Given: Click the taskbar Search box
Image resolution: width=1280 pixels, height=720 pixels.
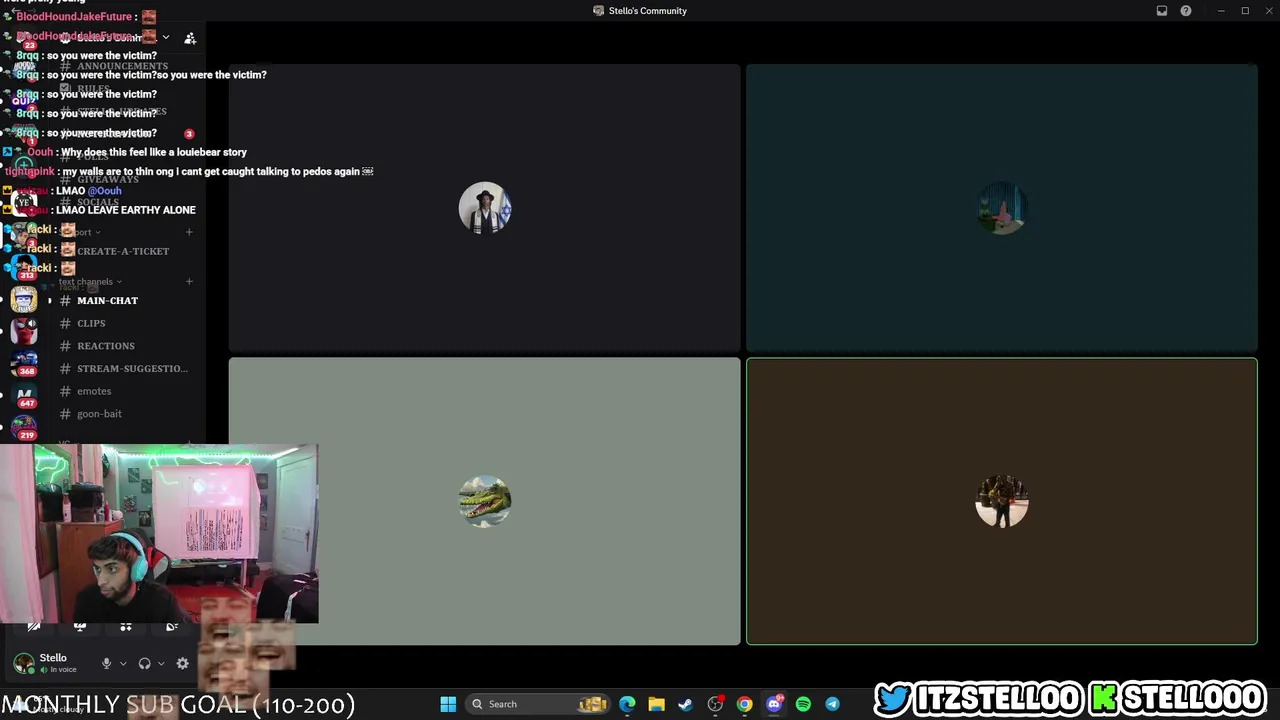Looking at the screenshot, I should click(x=538, y=704).
